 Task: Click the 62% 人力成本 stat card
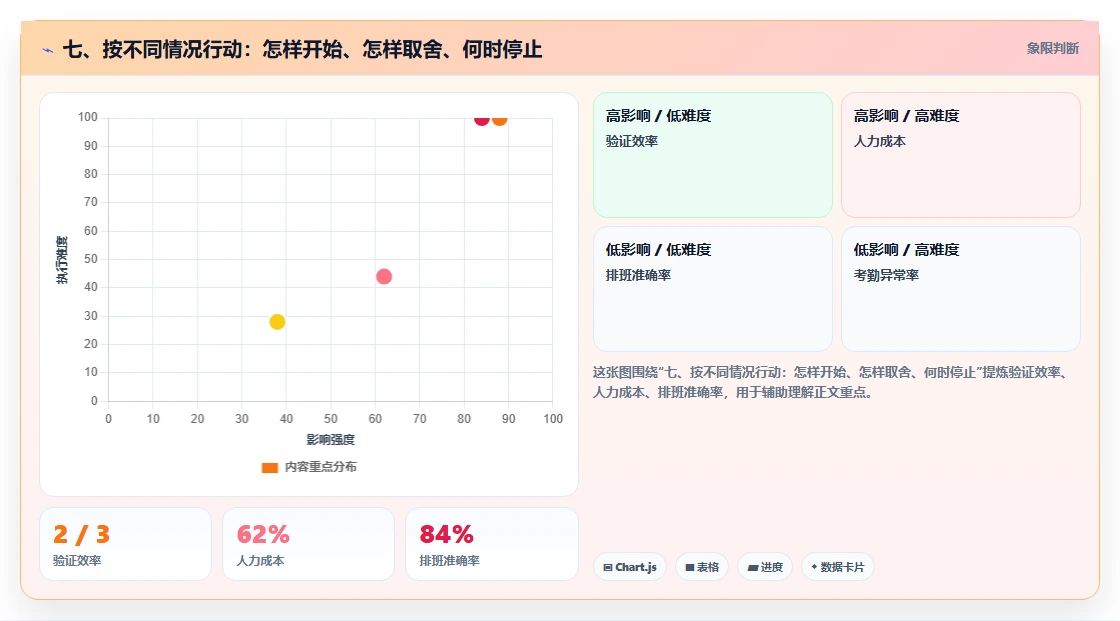click(x=309, y=545)
